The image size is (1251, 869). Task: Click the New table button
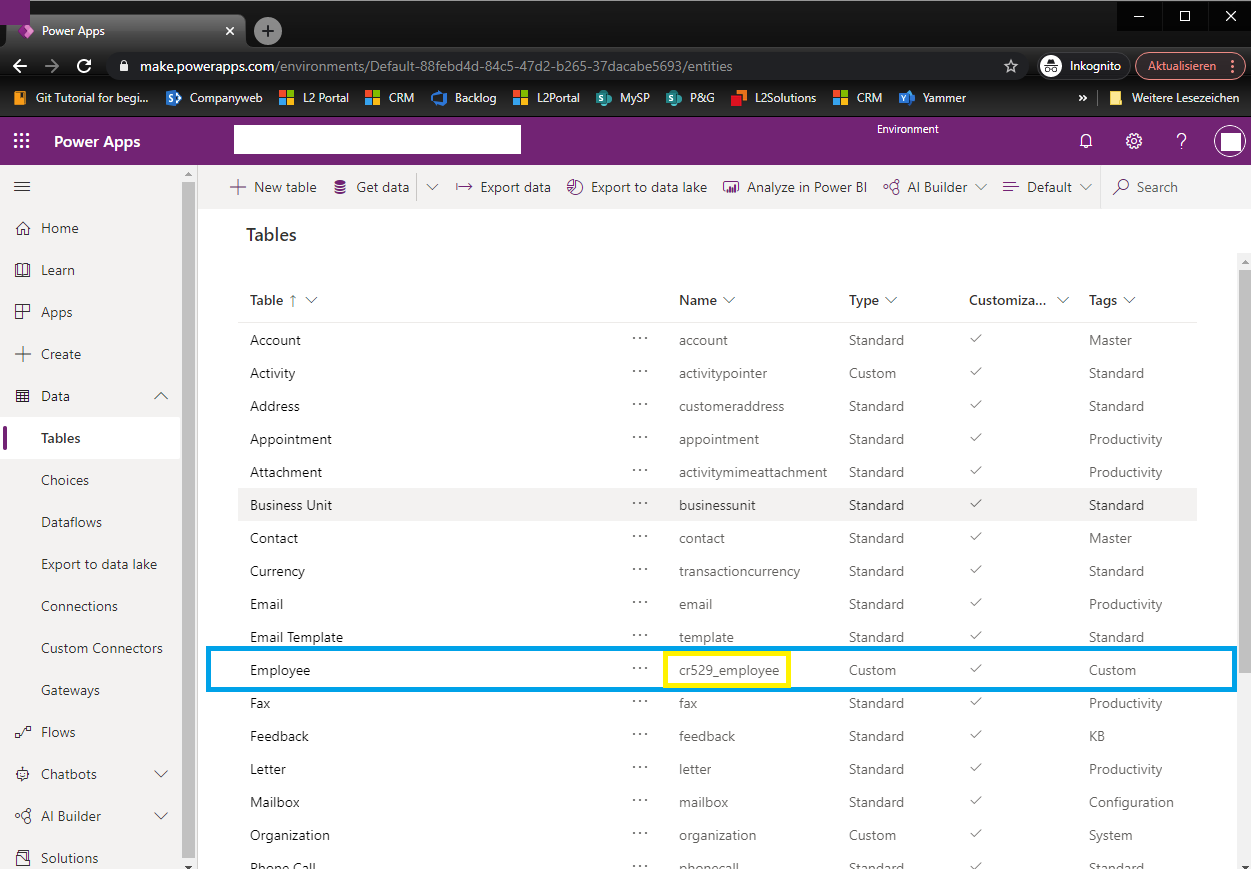pyautogui.click(x=274, y=187)
